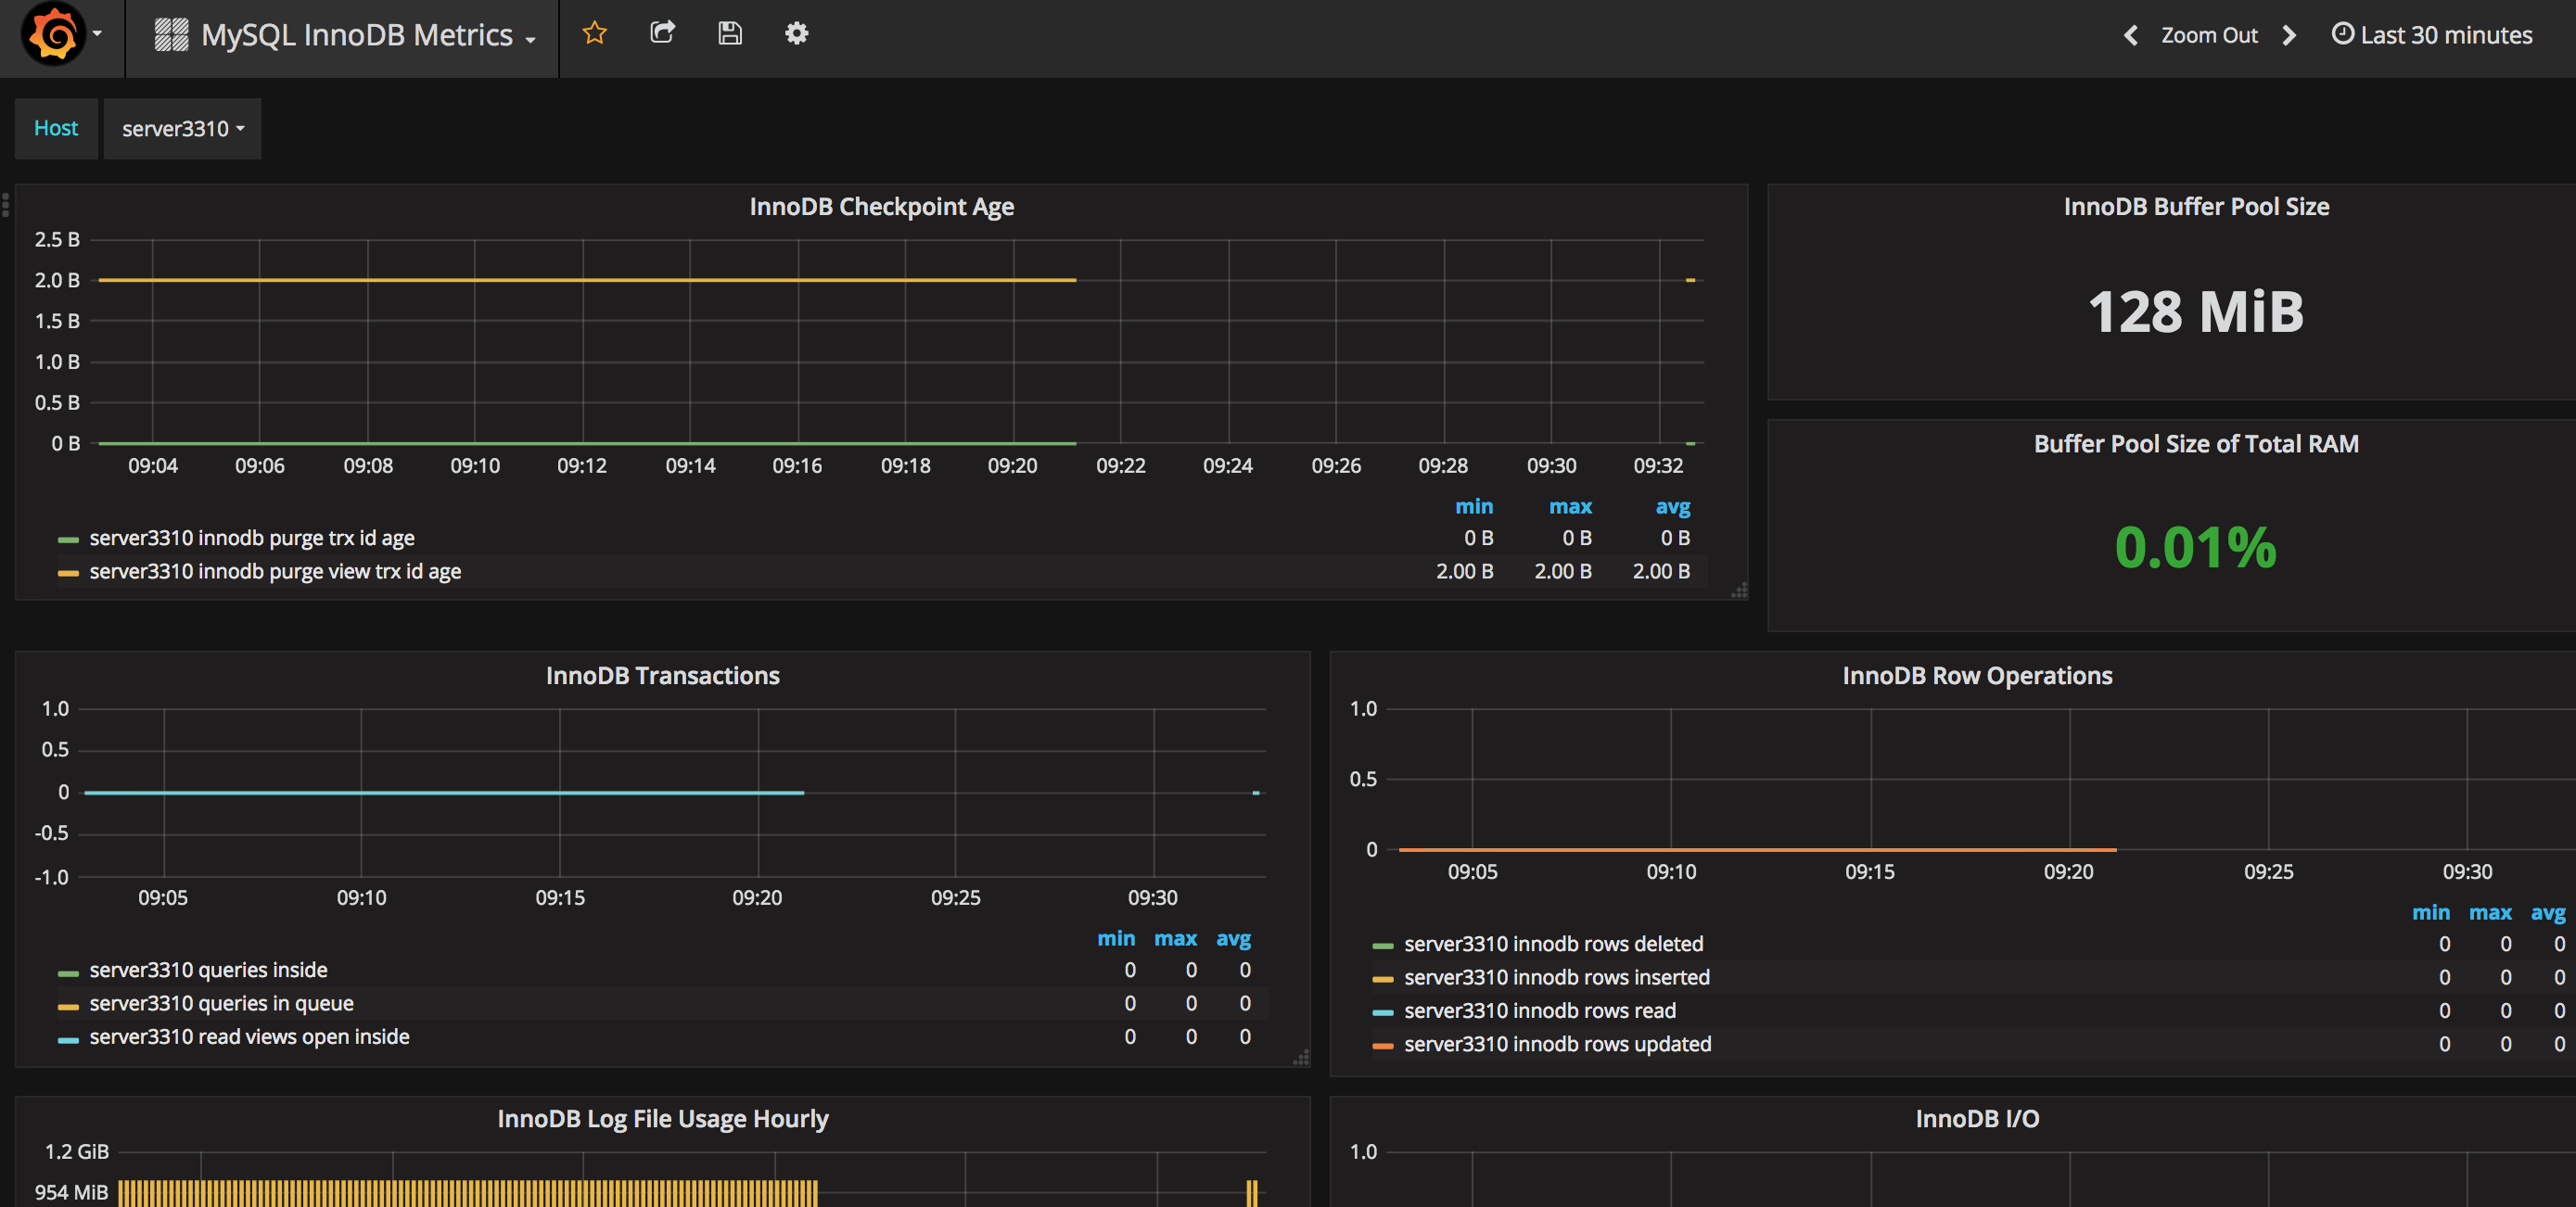
Task: Toggle queries in queue series visibility
Action: [221, 1003]
